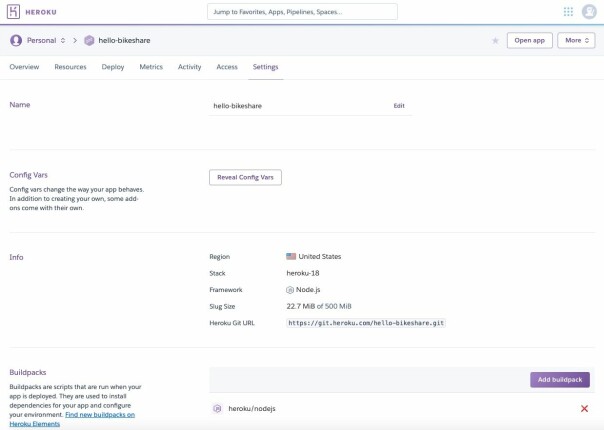Expand the Personal account switcher
This screenshot has height=430, width=604.
(x=46, y=40)
